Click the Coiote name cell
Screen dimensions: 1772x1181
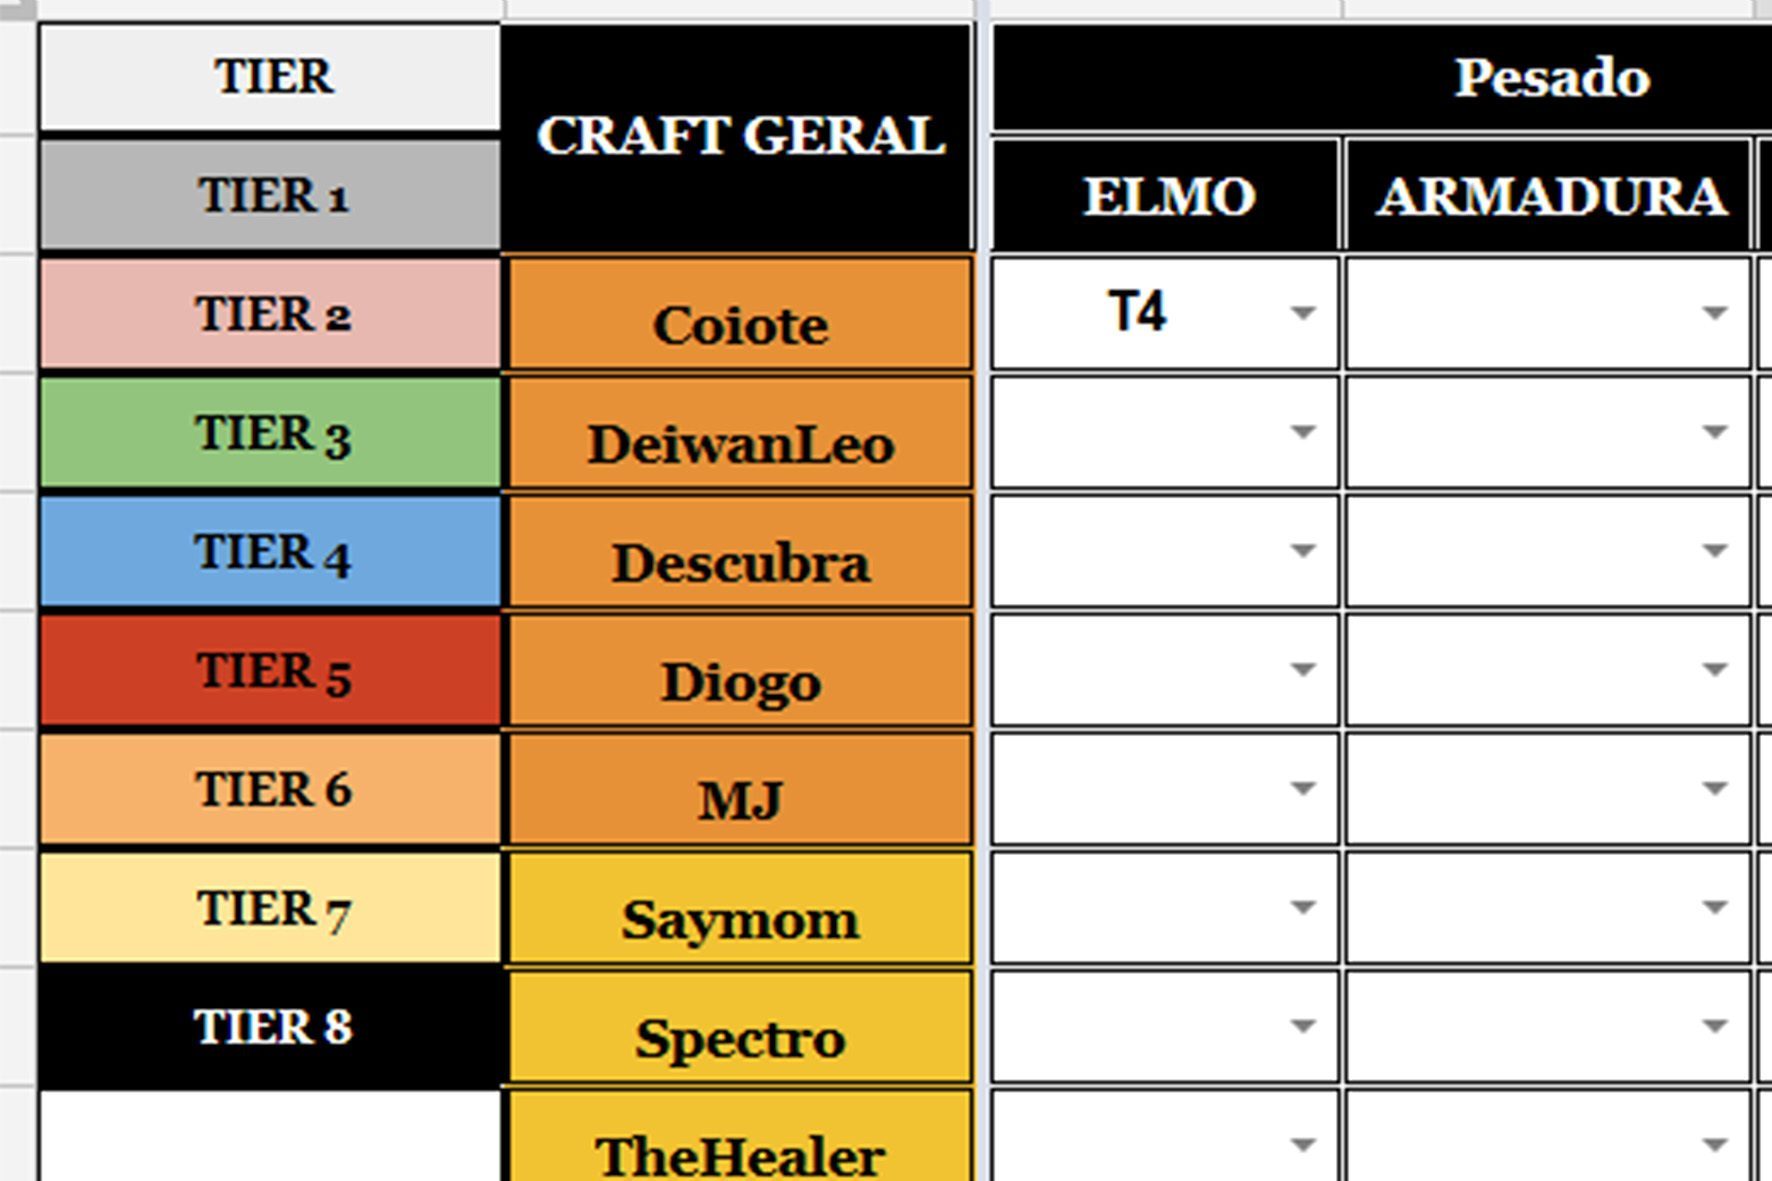point(740,314)
